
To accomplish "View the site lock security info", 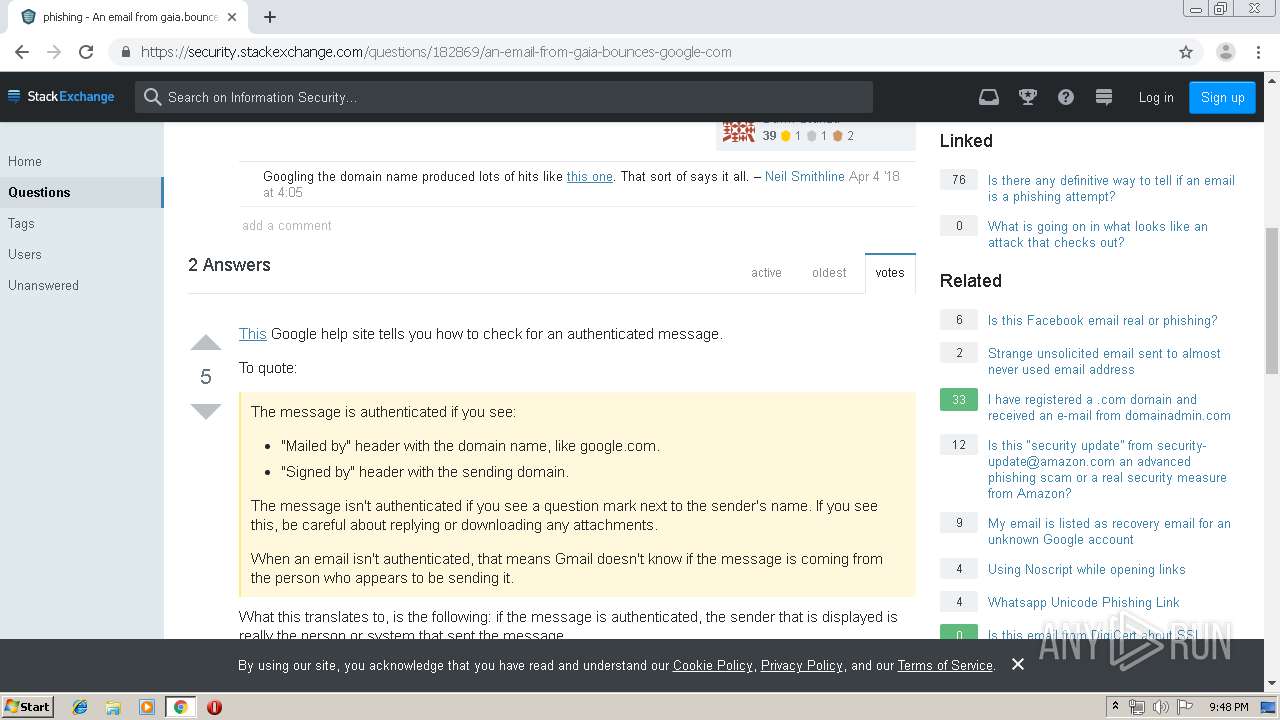I will (125, 52).
